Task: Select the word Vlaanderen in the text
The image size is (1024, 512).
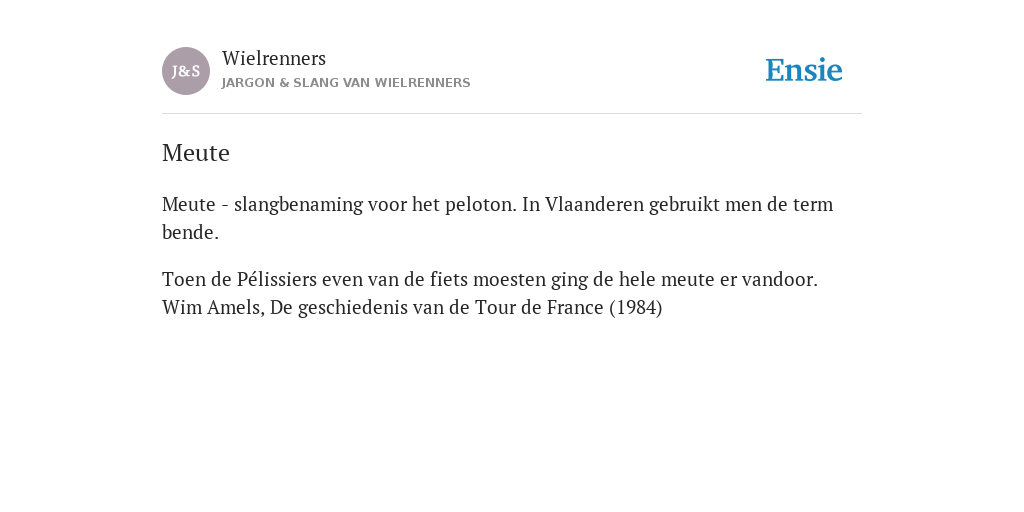Action: (594, 204)
